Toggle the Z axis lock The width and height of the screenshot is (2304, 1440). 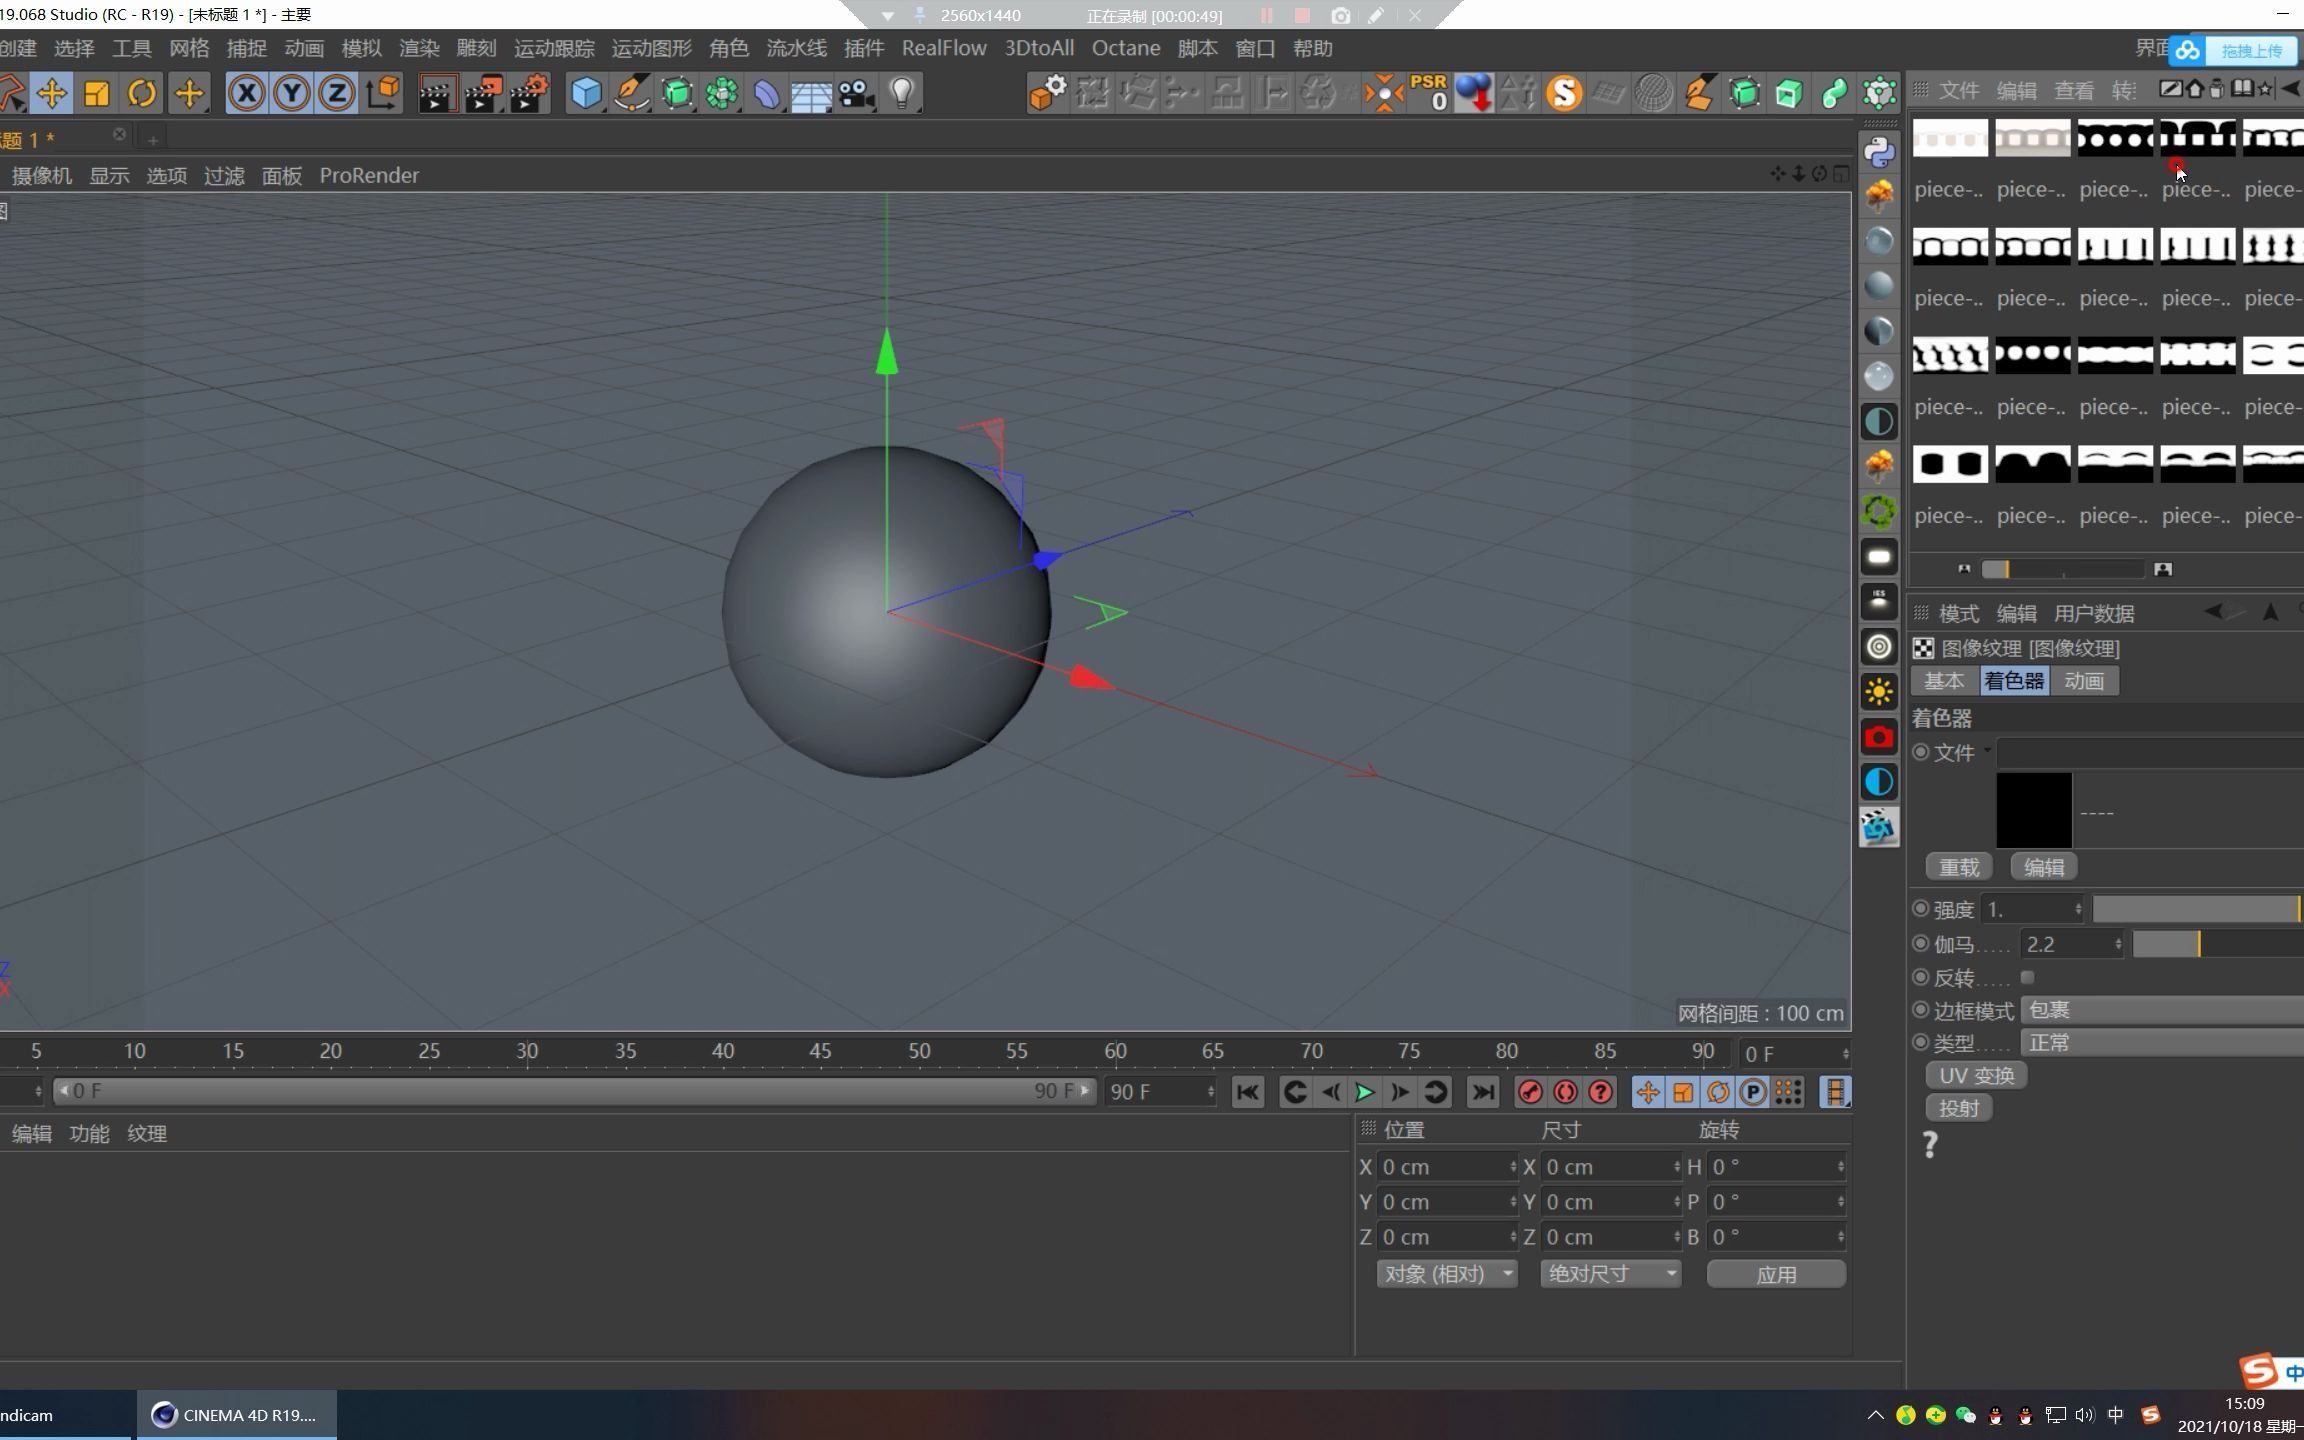[337, 93]
